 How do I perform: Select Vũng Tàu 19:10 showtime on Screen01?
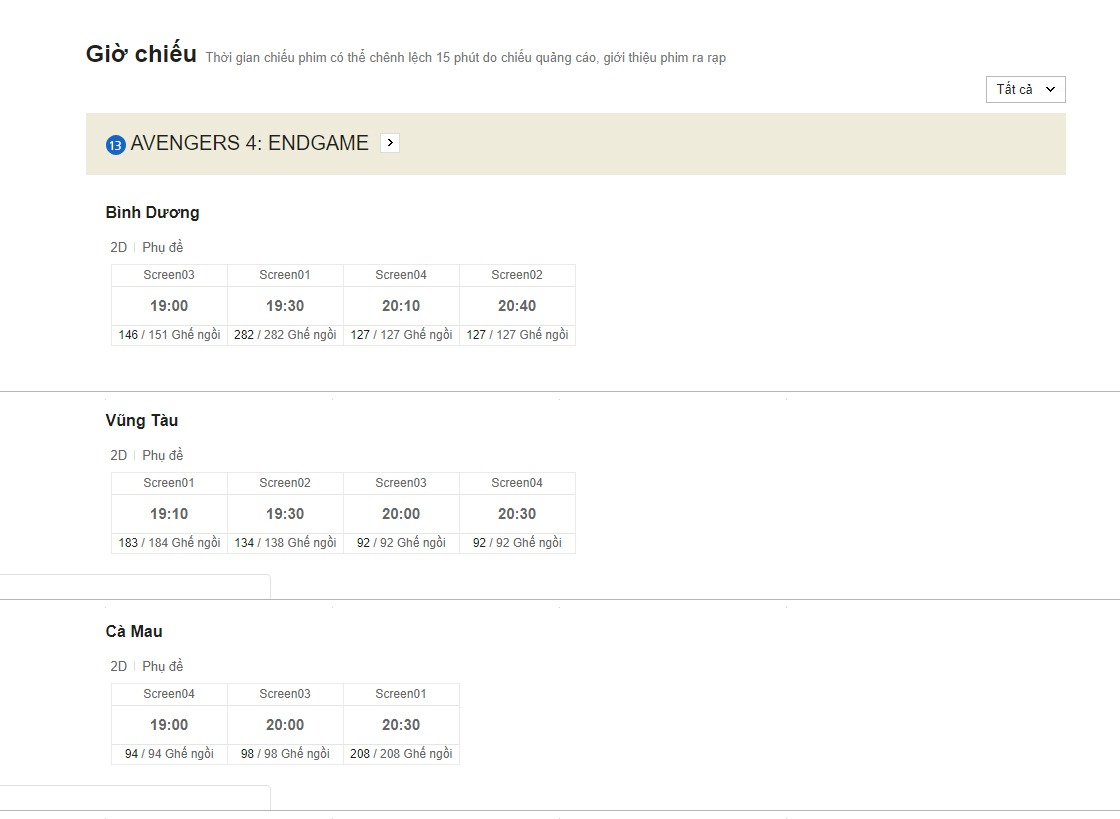click(x=169, y=514)
